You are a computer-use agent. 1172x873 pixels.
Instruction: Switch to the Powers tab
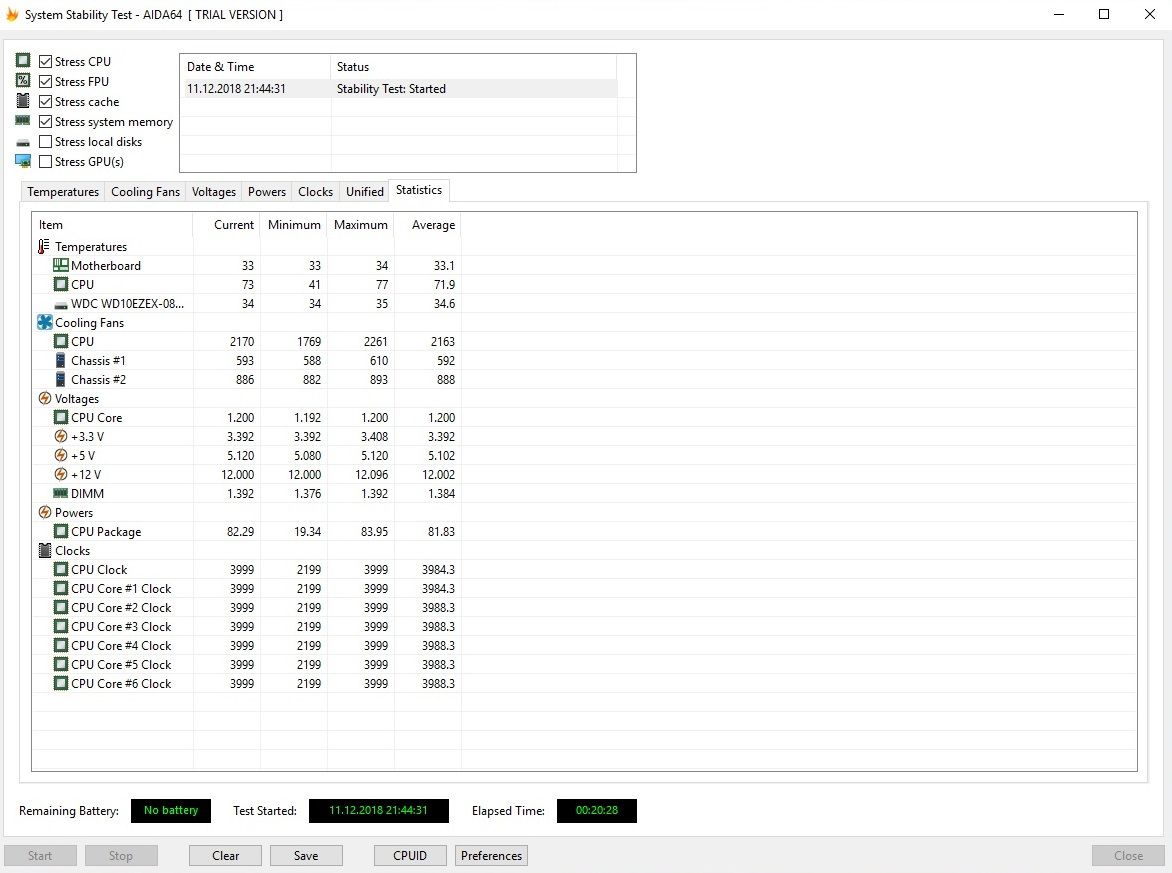(x=267, y=191)
